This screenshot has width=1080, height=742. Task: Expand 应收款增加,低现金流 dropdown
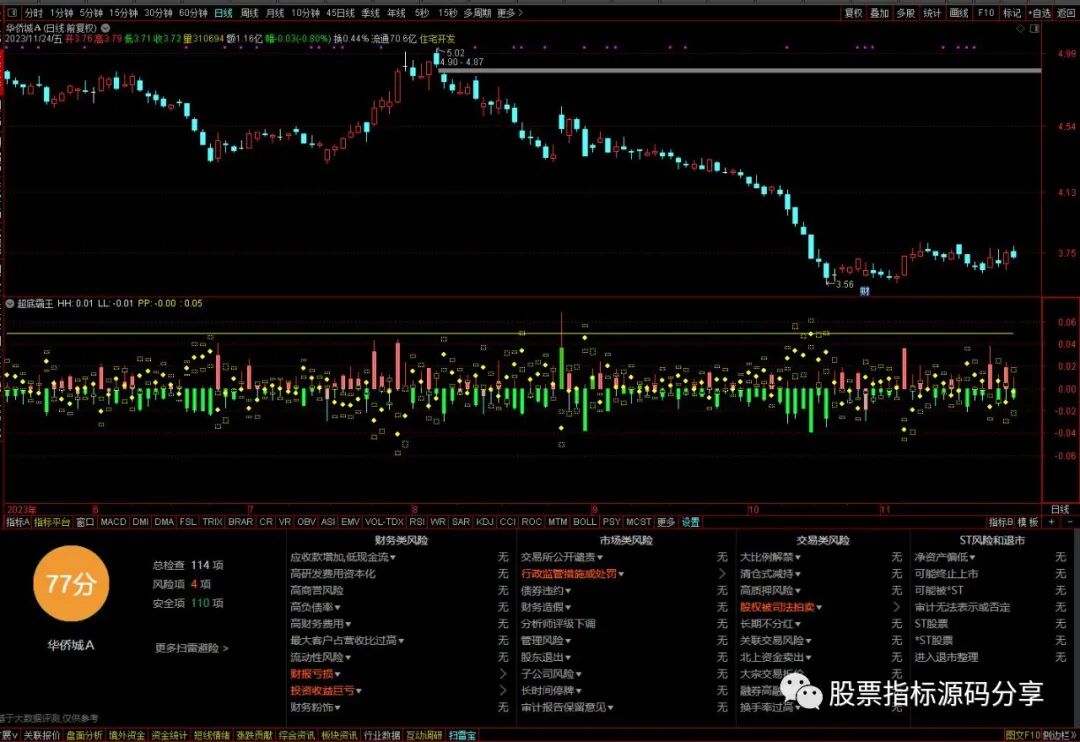pos(342,557)
